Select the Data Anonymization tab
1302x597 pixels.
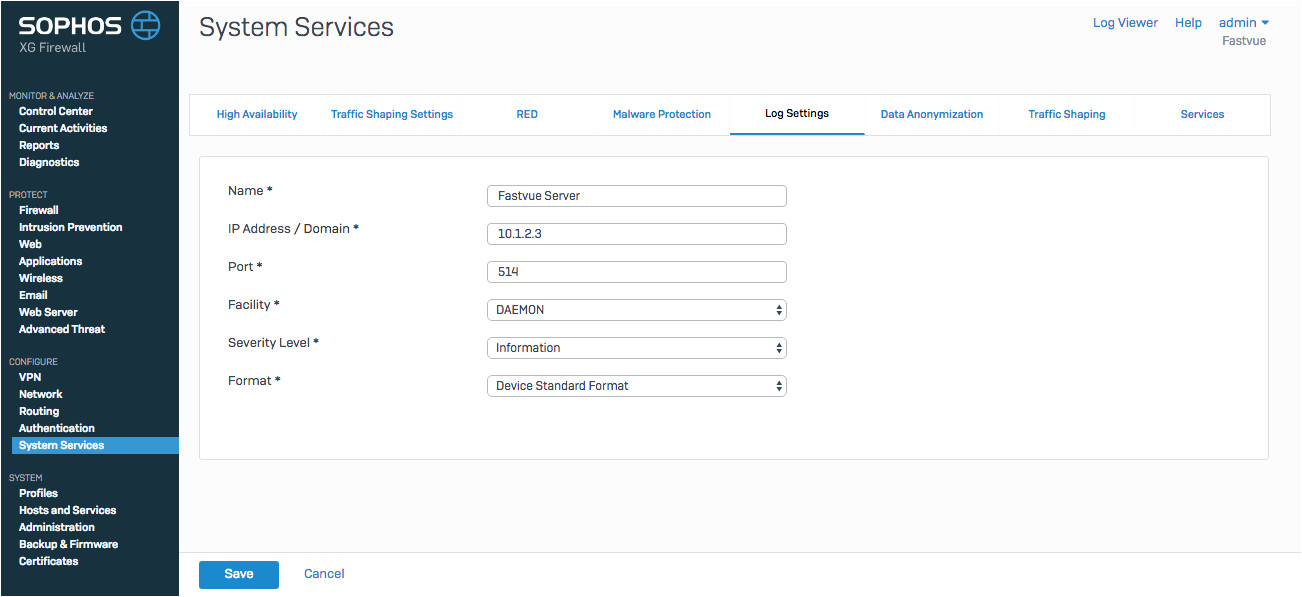click(931, 114)
